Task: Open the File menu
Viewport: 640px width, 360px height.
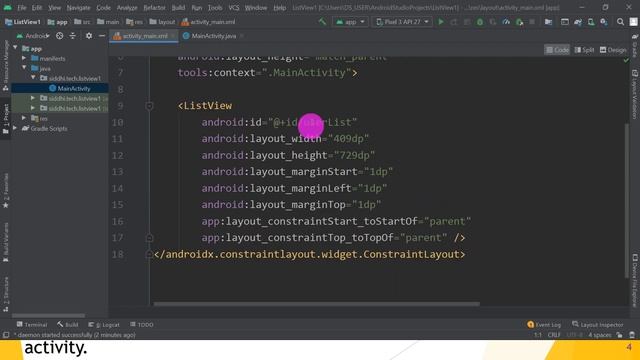Action: pyautogui.click(x=22, y=8)
